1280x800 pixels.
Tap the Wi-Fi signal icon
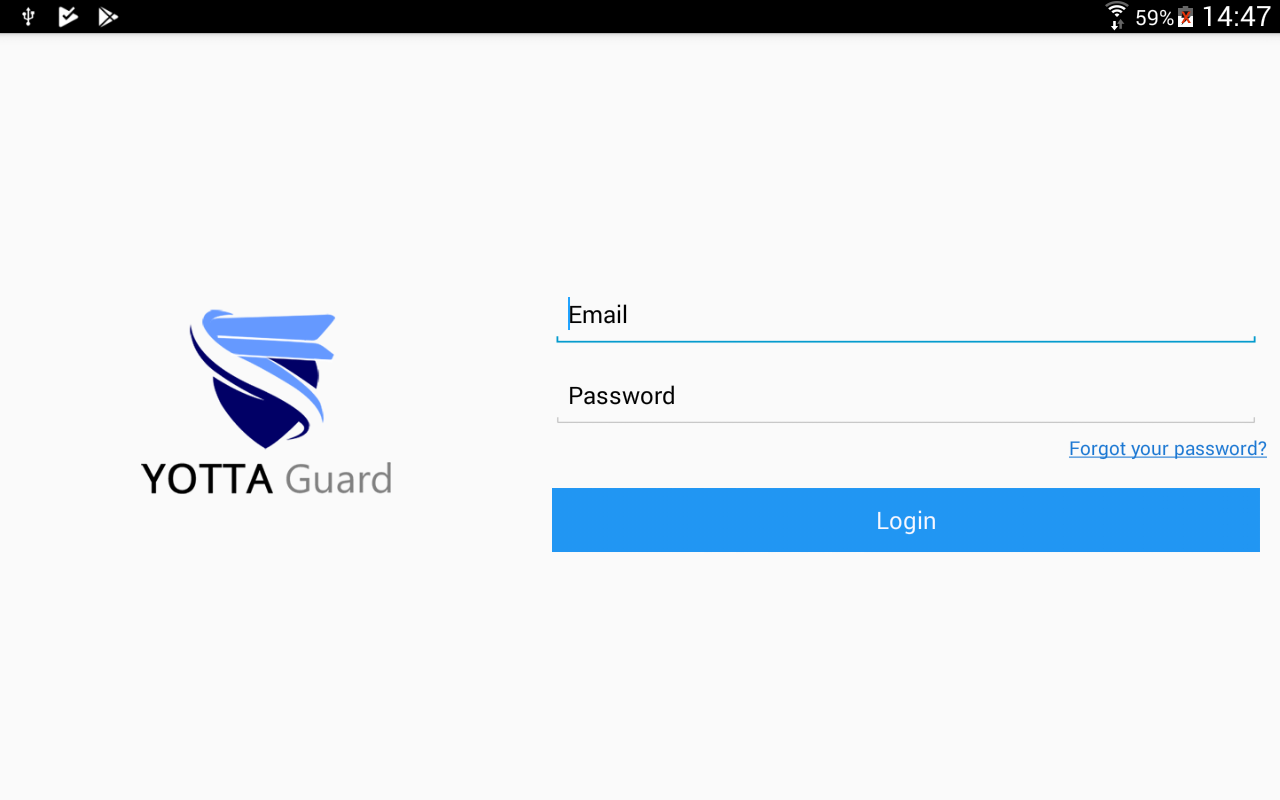(1117, 16)
